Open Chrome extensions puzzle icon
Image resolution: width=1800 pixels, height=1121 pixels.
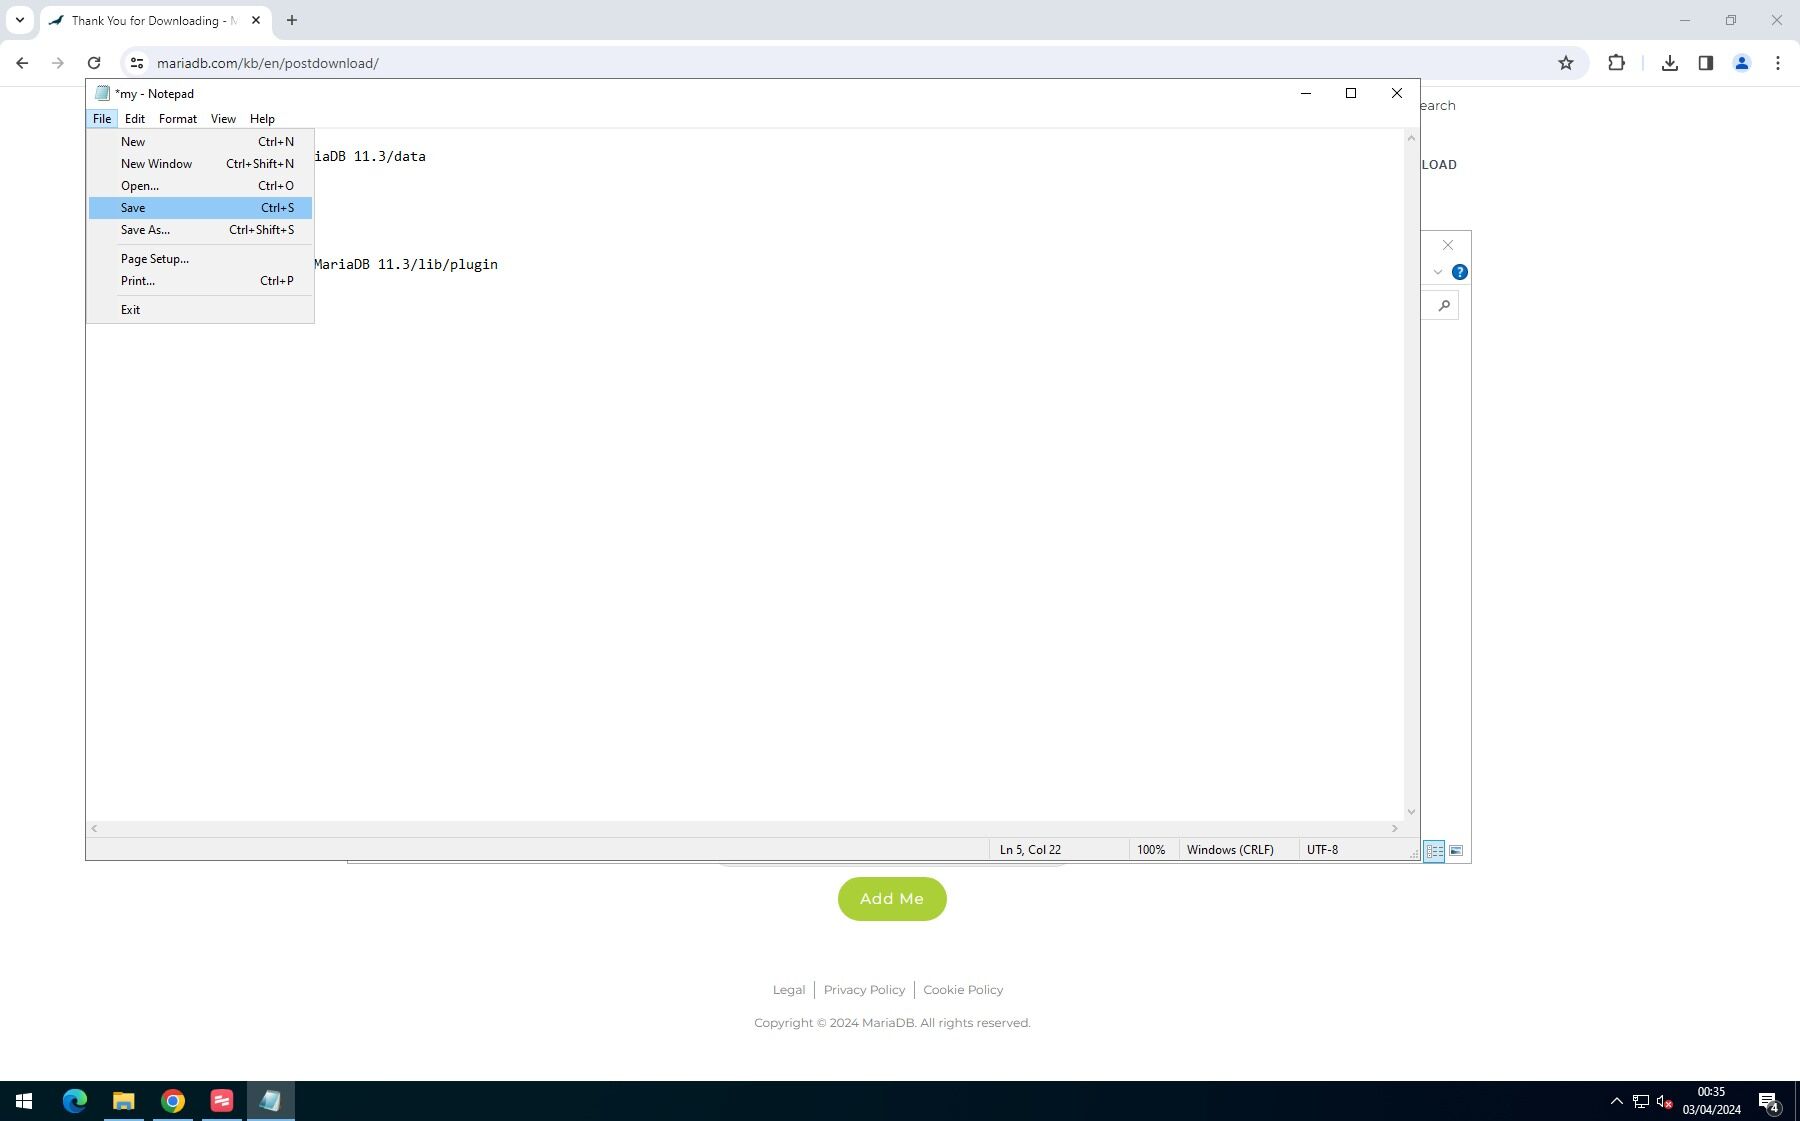click(1616, 63)
